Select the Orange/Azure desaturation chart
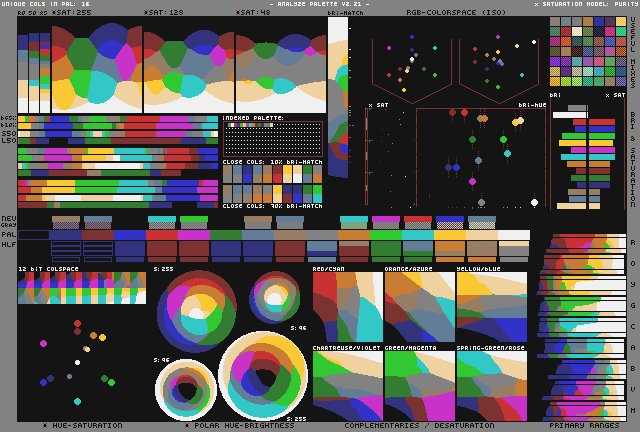The height and width of the screenshot is (432, 640). pyautogui.click(x=419, y=307)
